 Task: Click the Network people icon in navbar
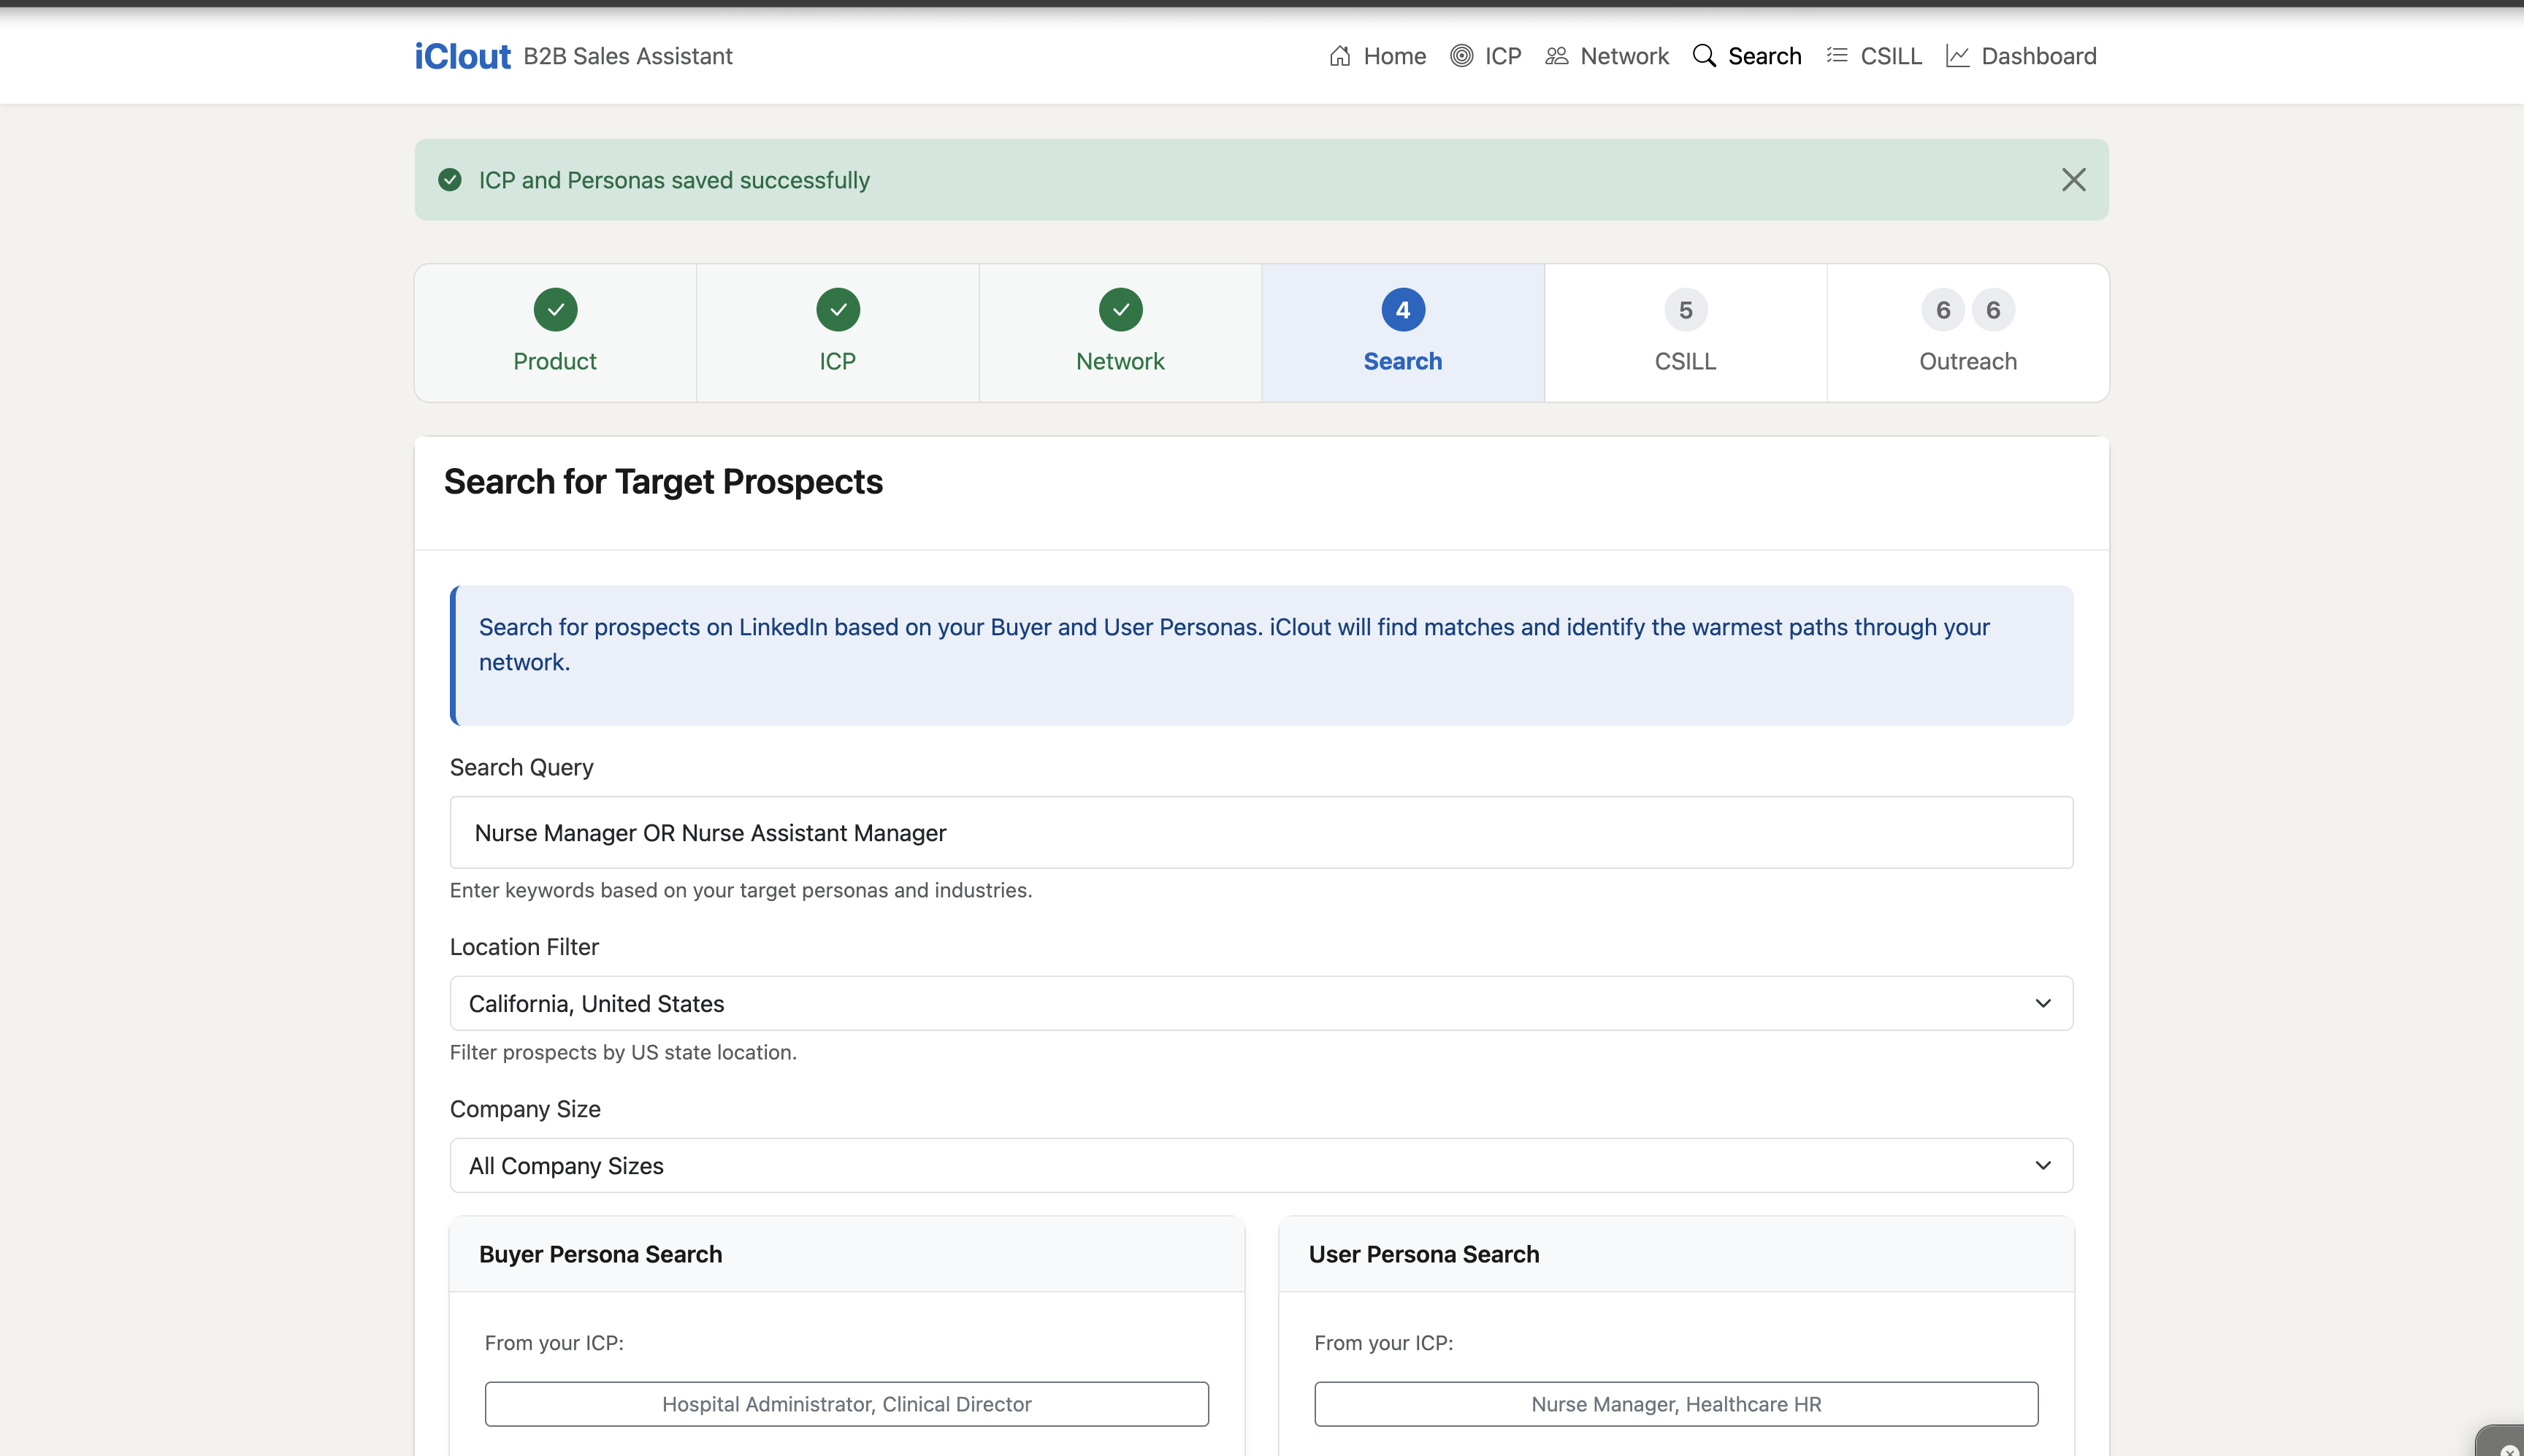coord(1556,56)
